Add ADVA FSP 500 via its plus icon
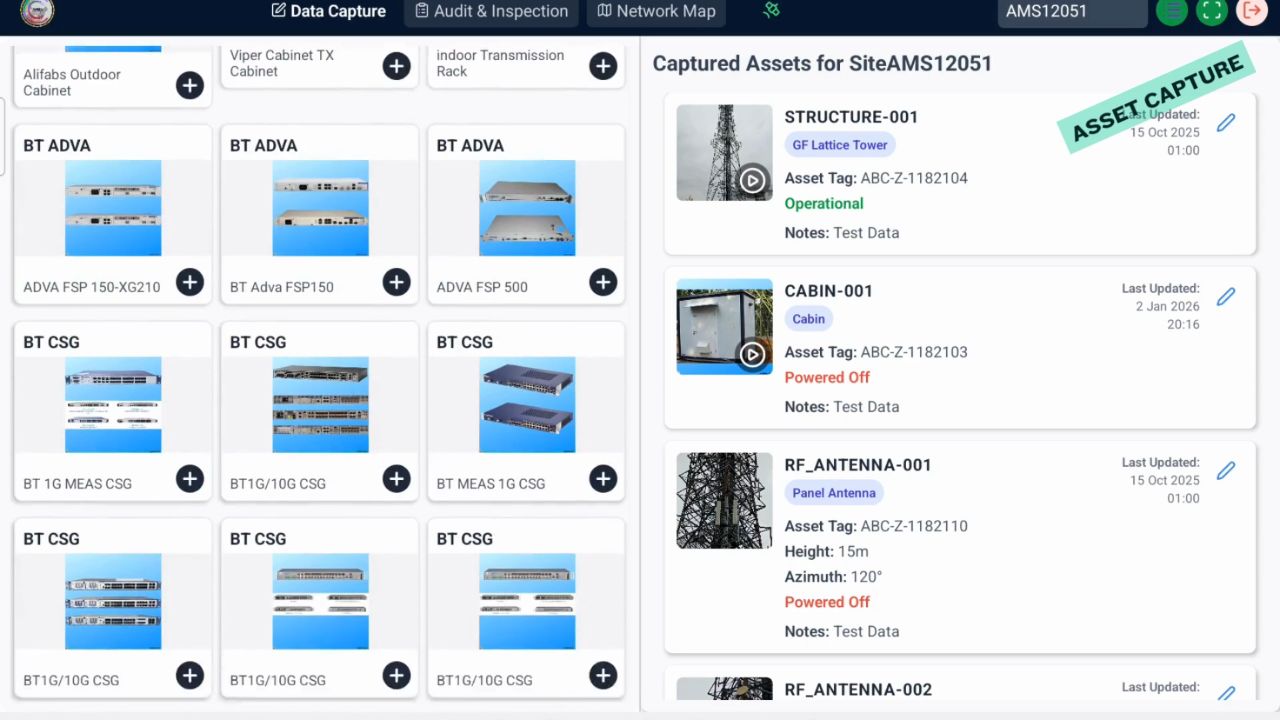This screenshot has height=720, width=1280. (x=603, y=282)
